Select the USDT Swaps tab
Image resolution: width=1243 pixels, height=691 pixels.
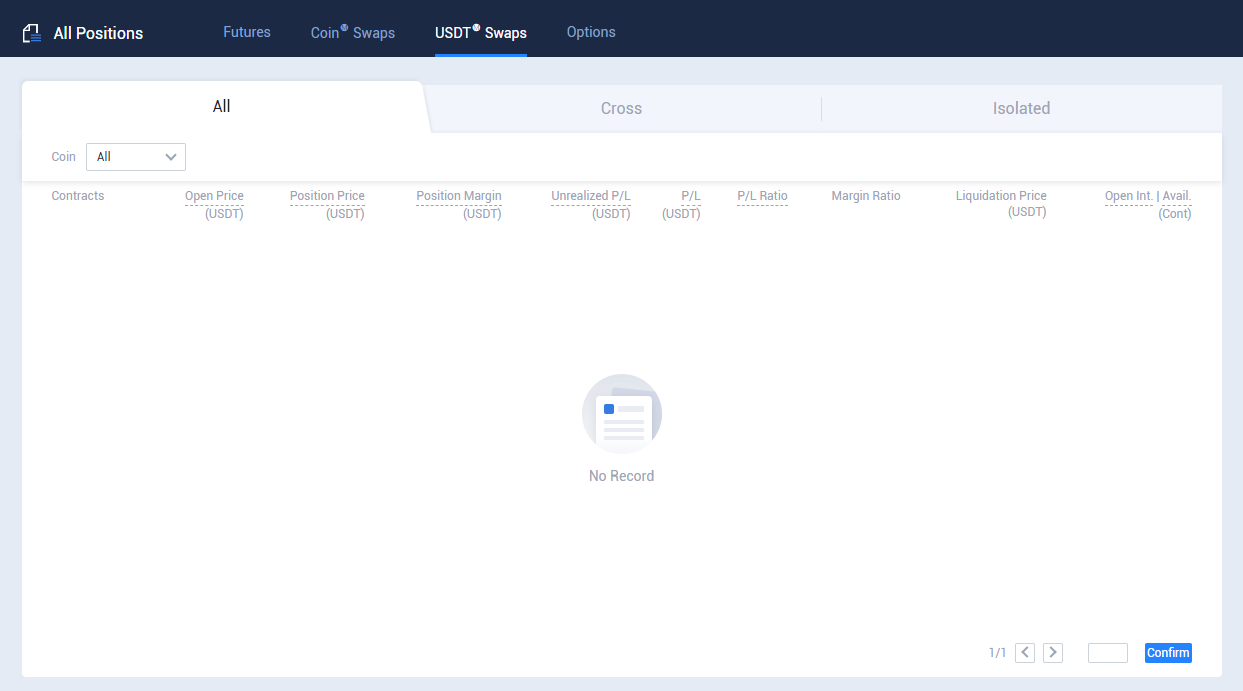[480, 32]
